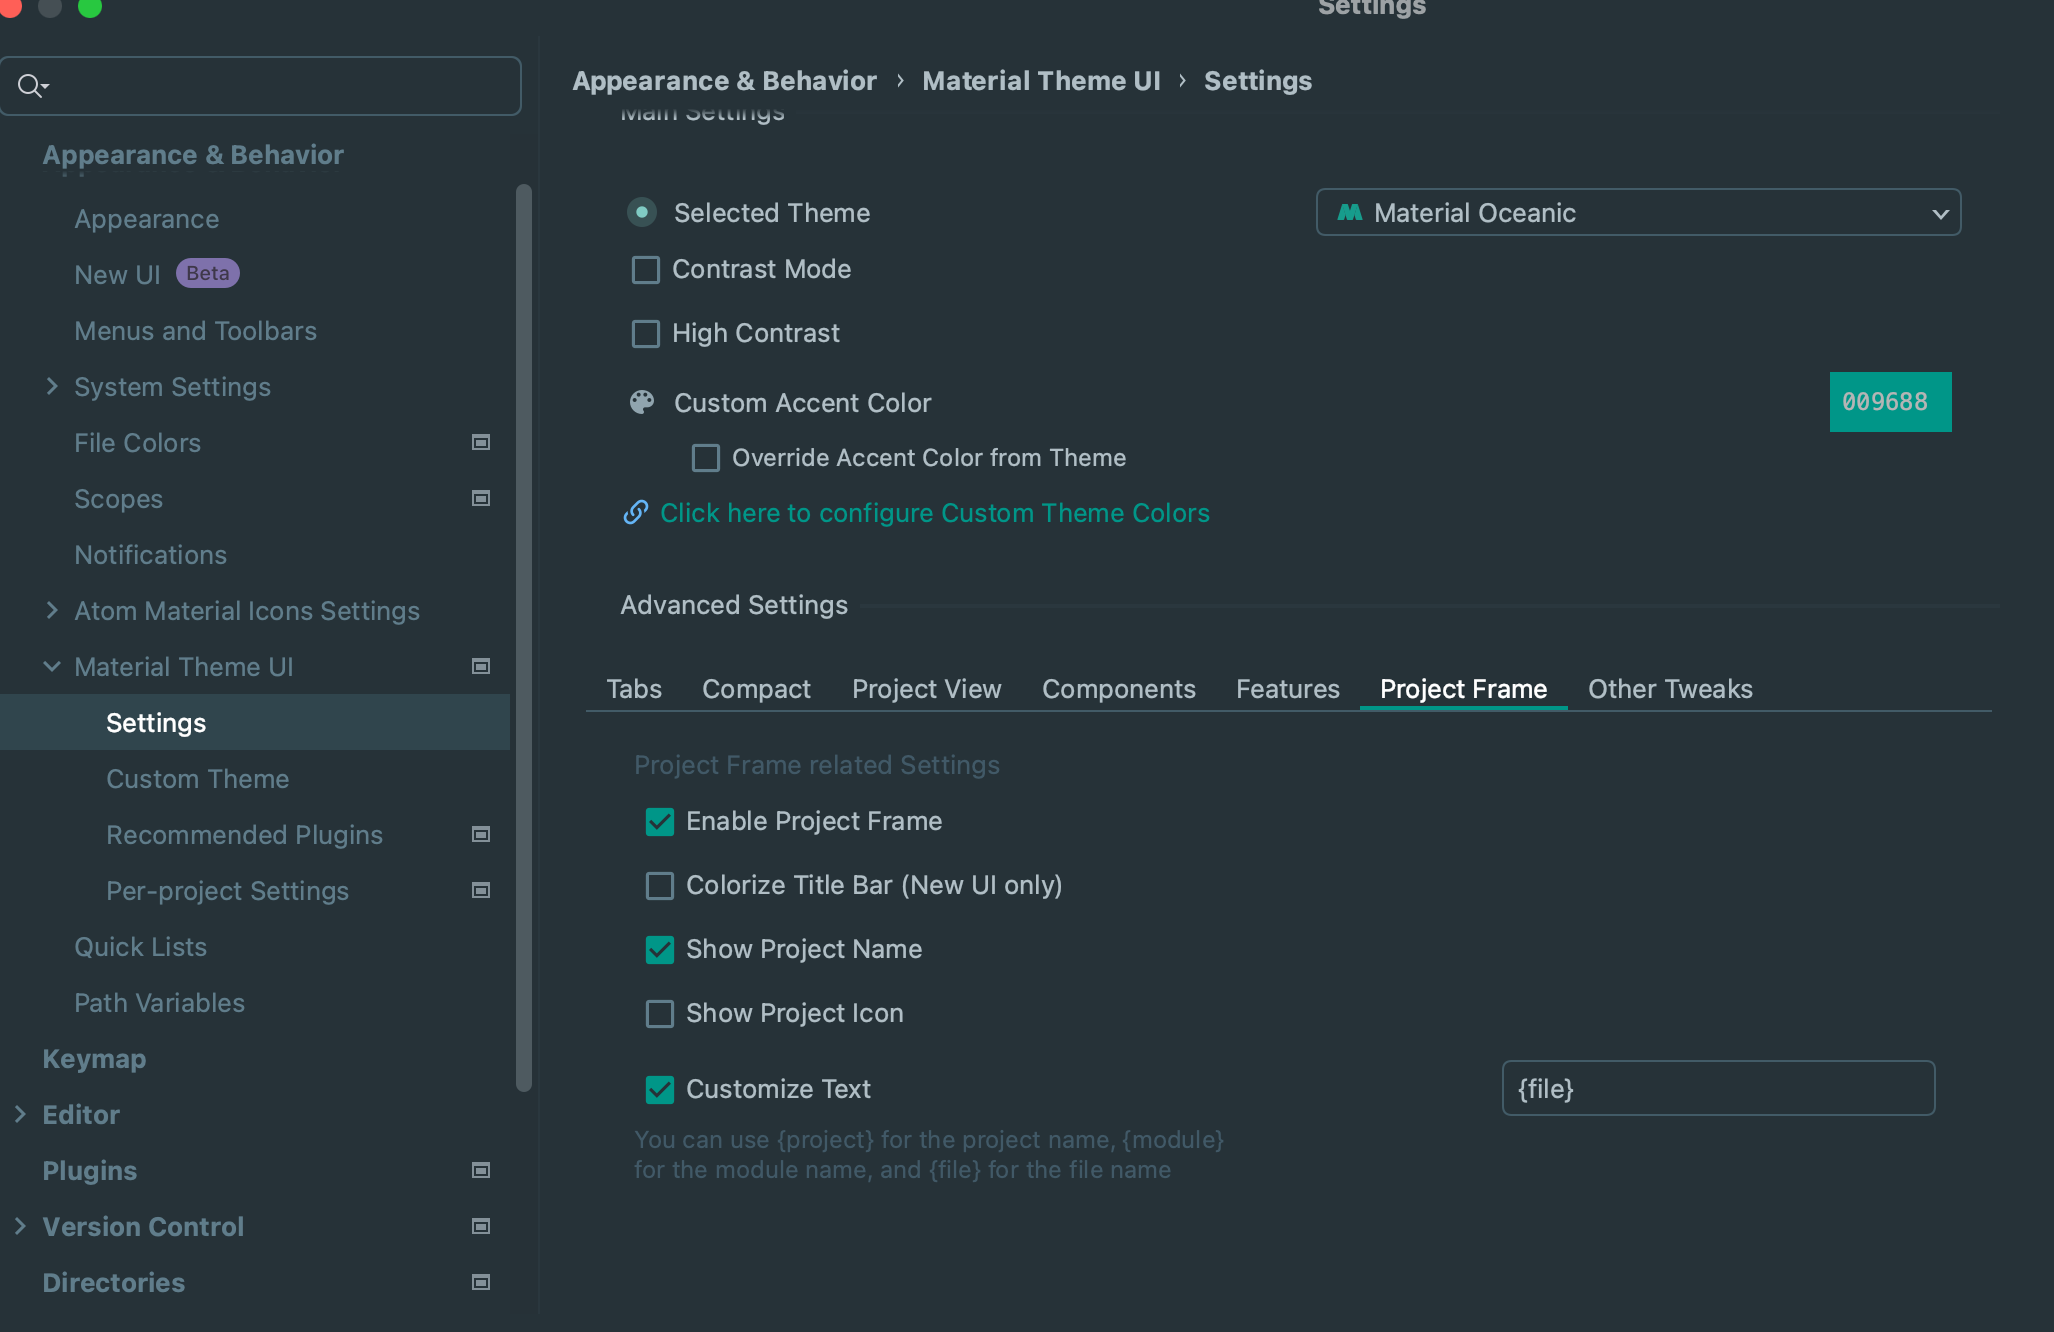The image size is (2054, 1332).
Task: Click the 009688 accent color swatch
Action: point(1889,402)
